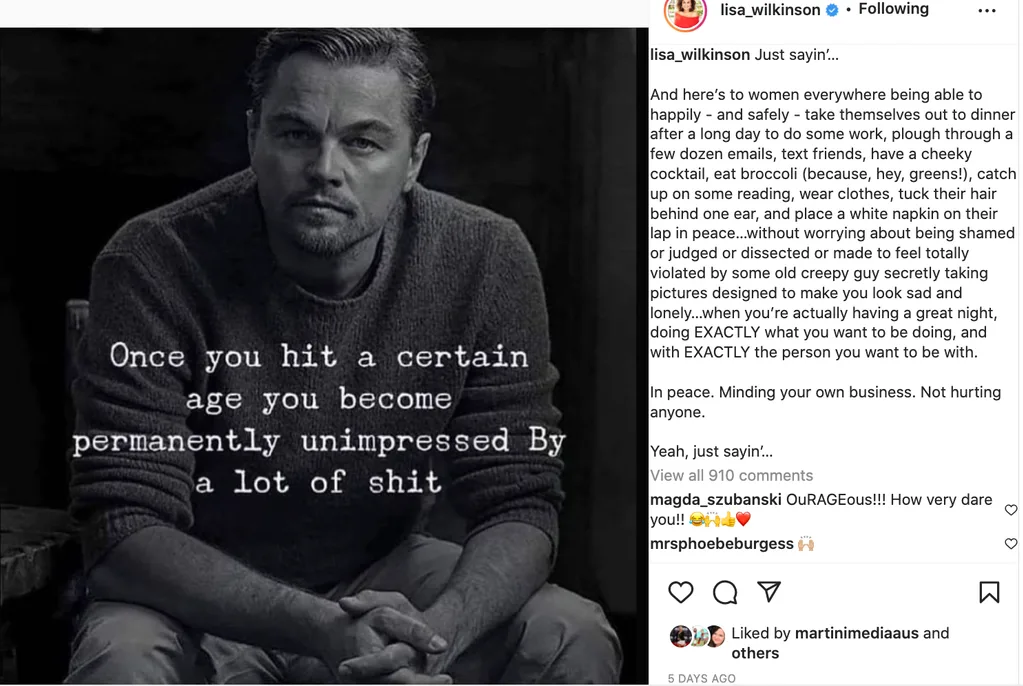Expand View all 910 comments

click(x=731, y=475)
